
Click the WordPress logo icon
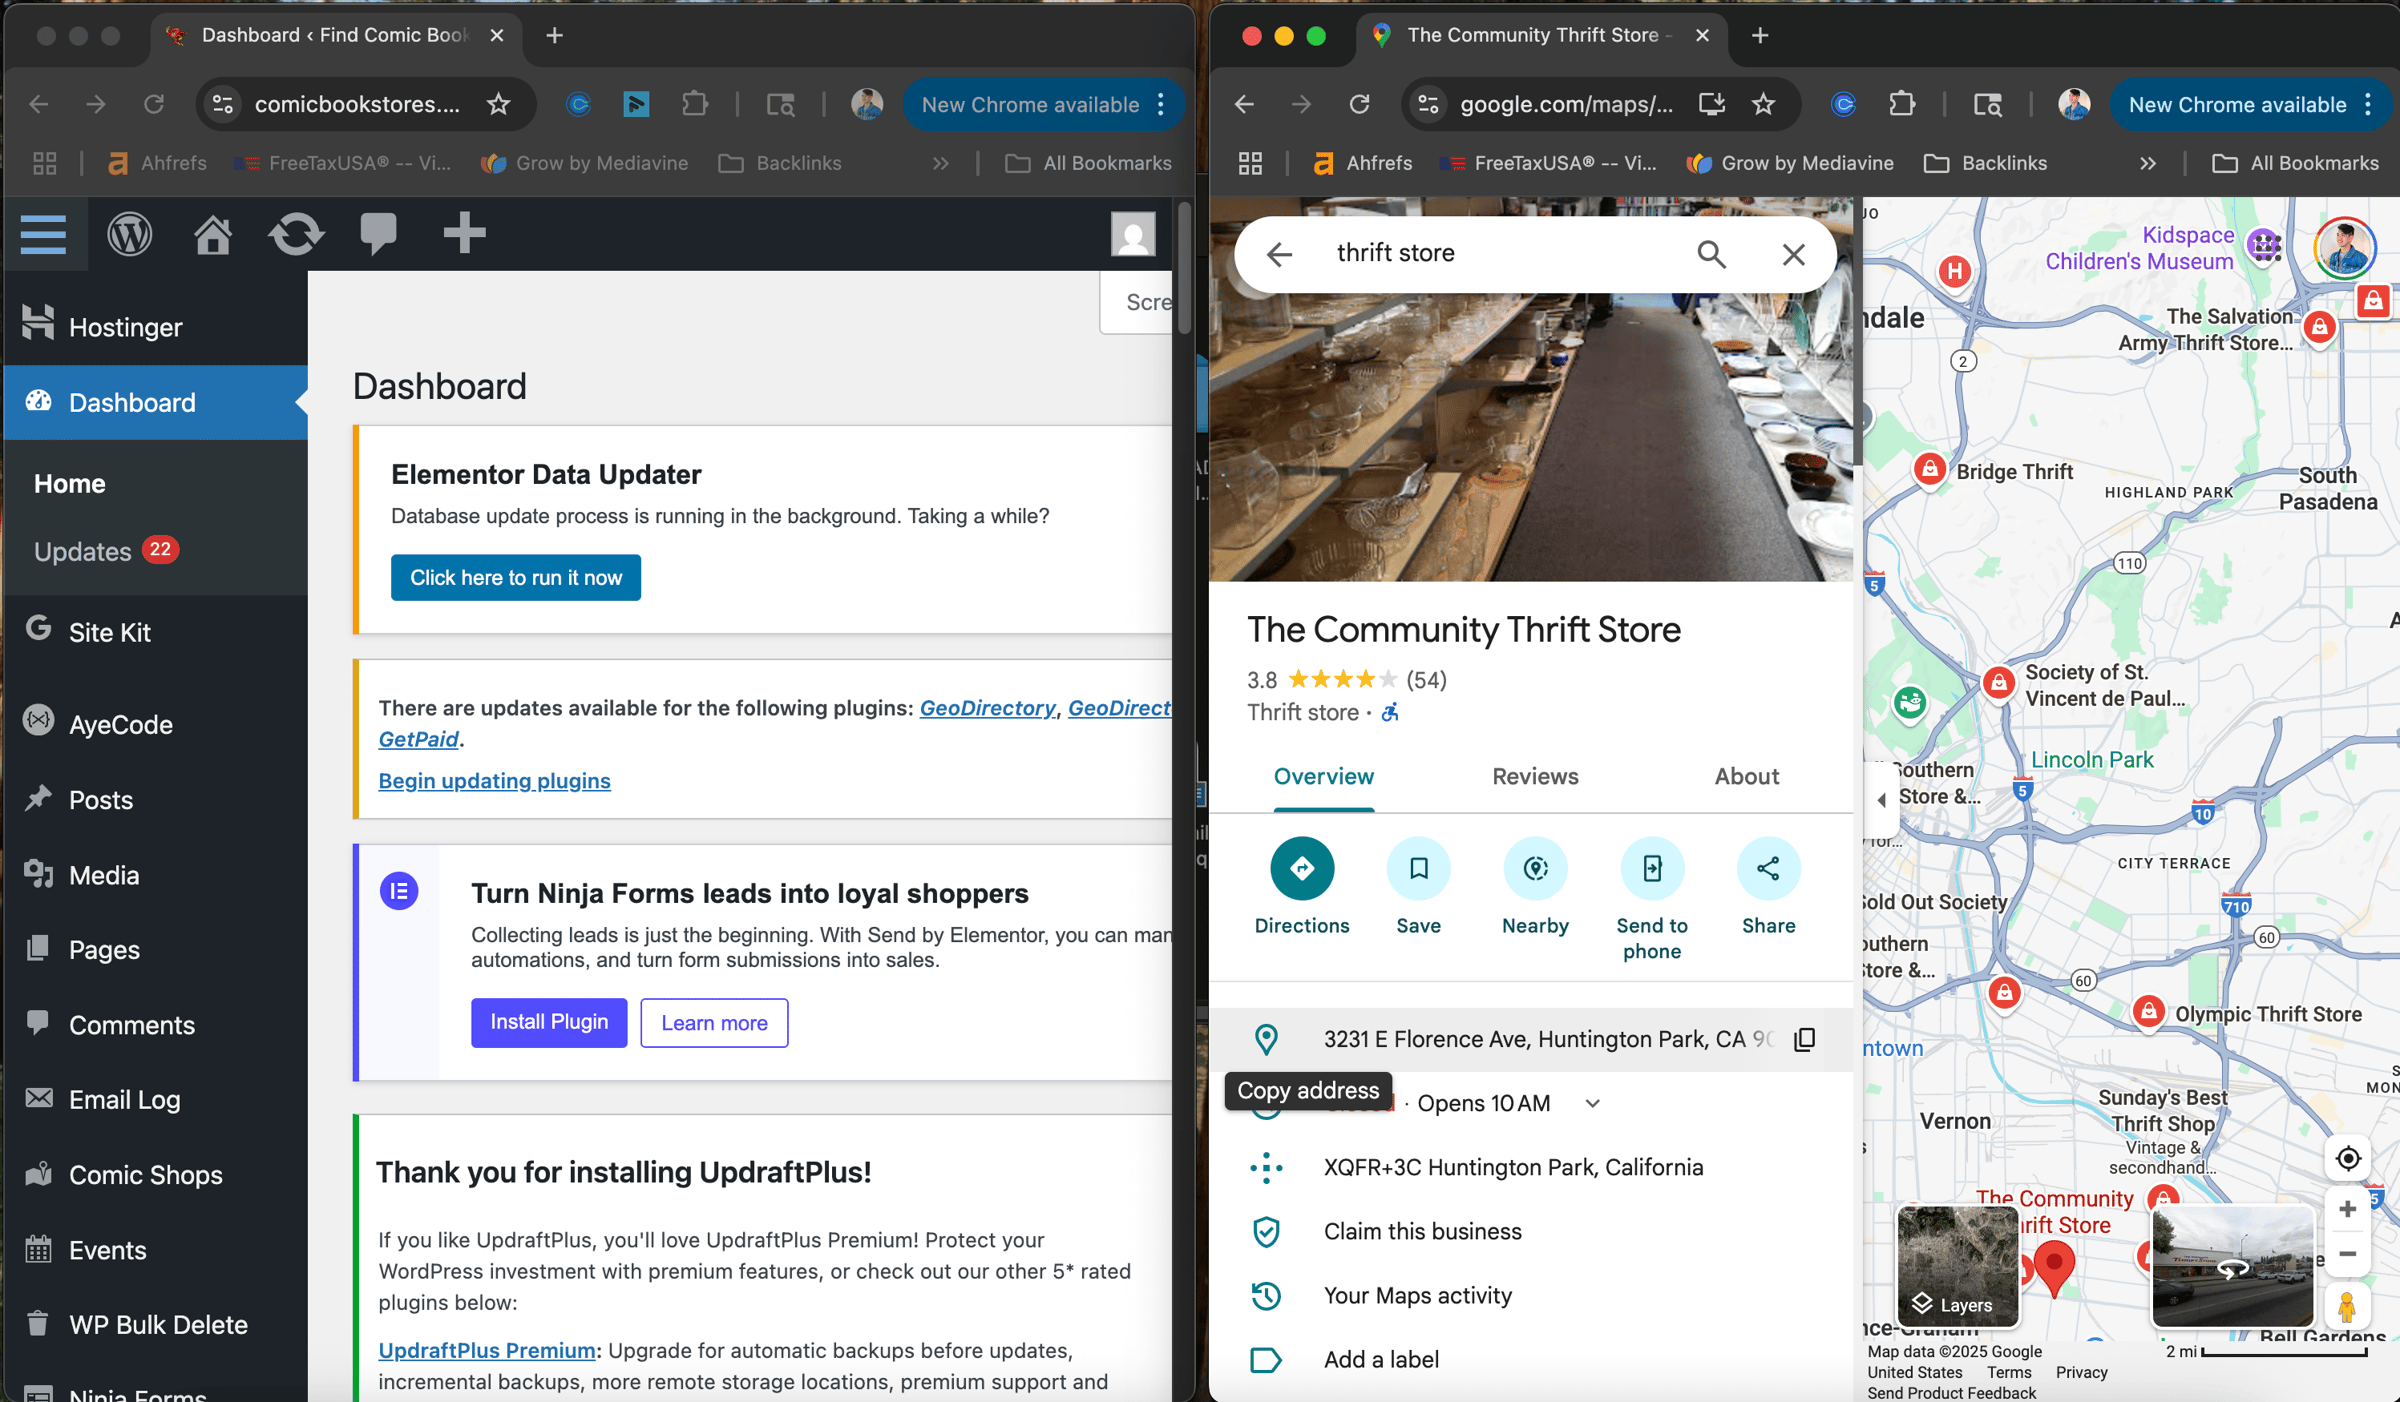(x=130, y=234)
